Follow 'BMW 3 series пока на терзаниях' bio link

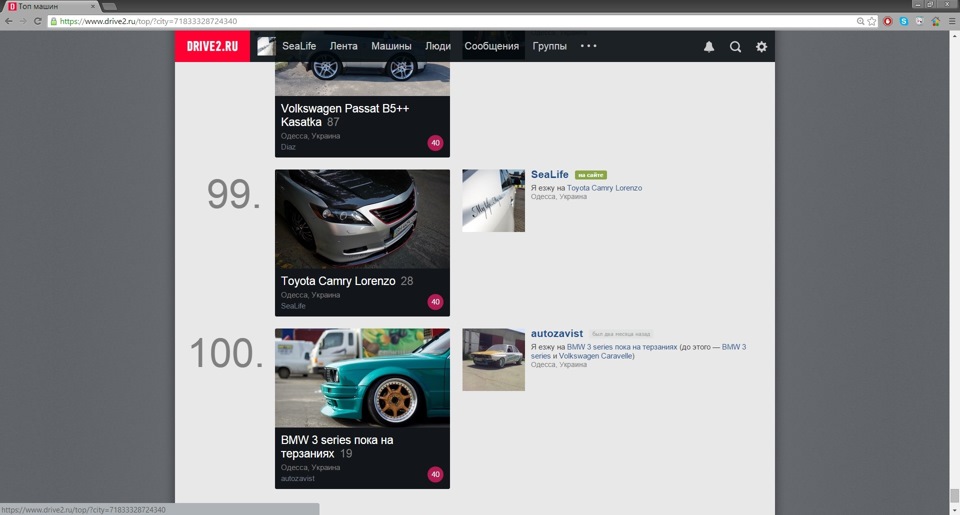622,347
